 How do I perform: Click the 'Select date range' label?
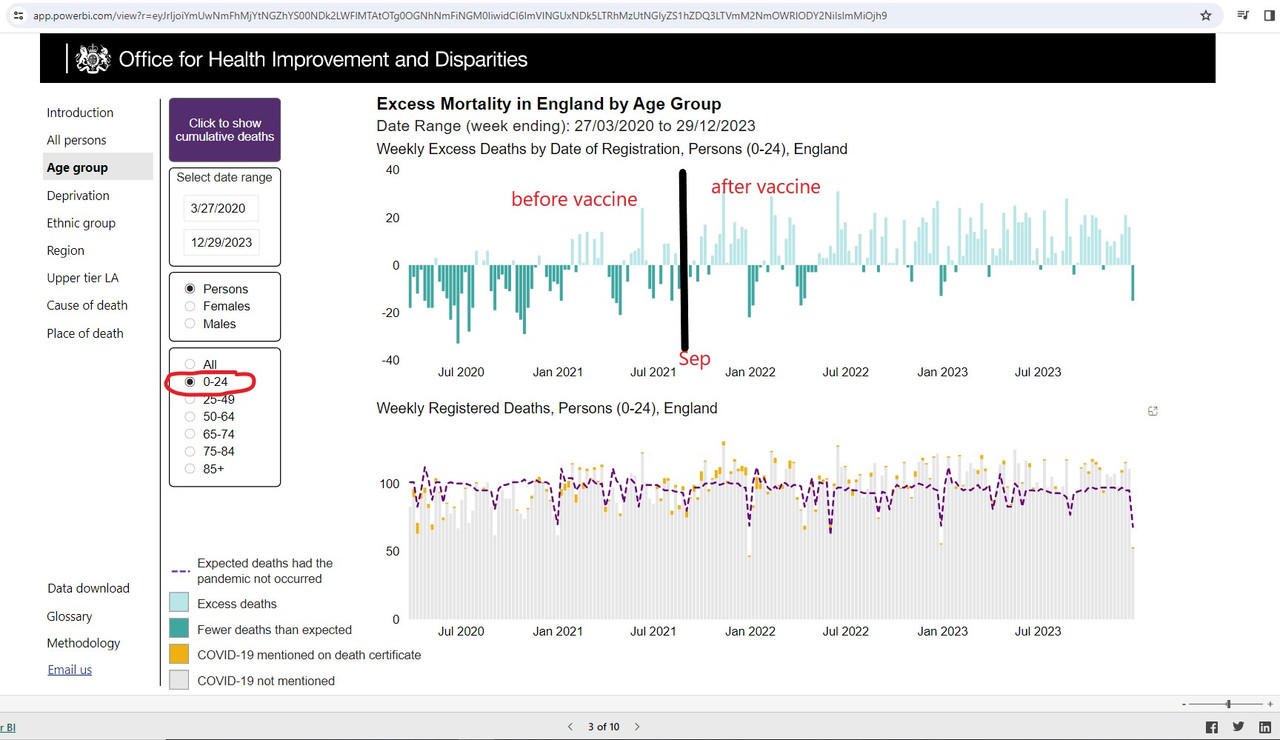tap(224, 177)
